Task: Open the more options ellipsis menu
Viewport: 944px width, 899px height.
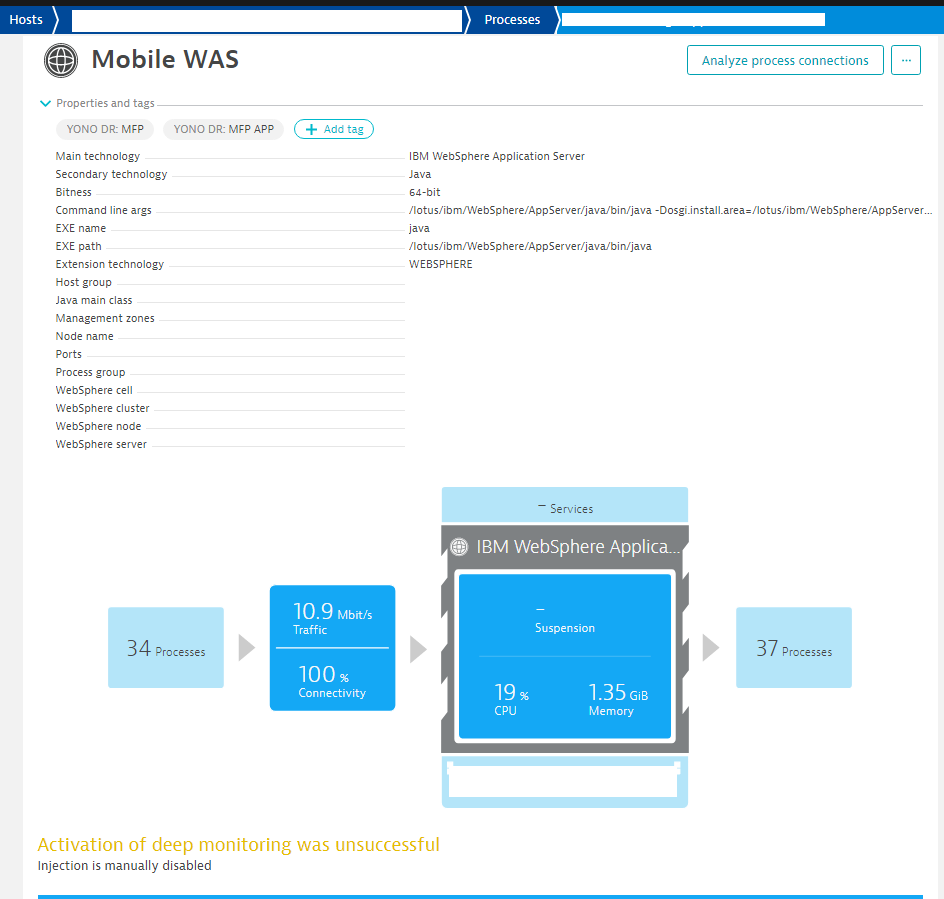Action: tap(906, 60)
